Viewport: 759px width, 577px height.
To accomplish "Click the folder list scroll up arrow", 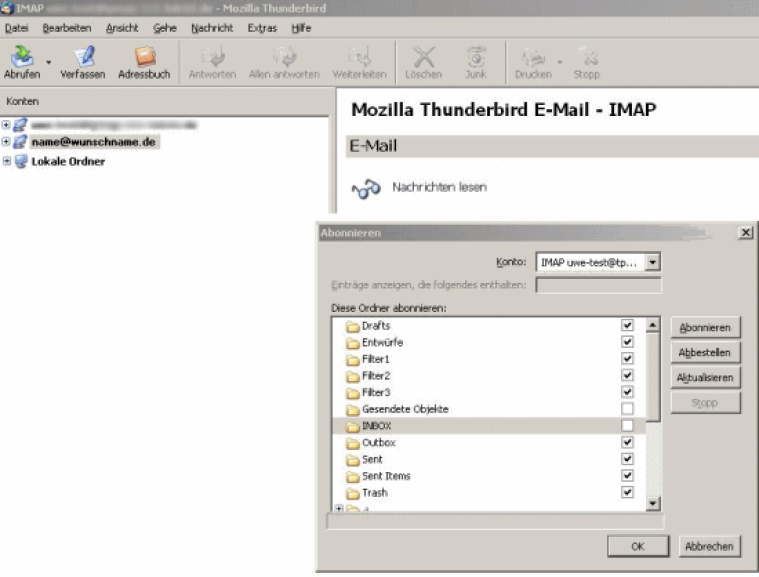I will 653,325.
